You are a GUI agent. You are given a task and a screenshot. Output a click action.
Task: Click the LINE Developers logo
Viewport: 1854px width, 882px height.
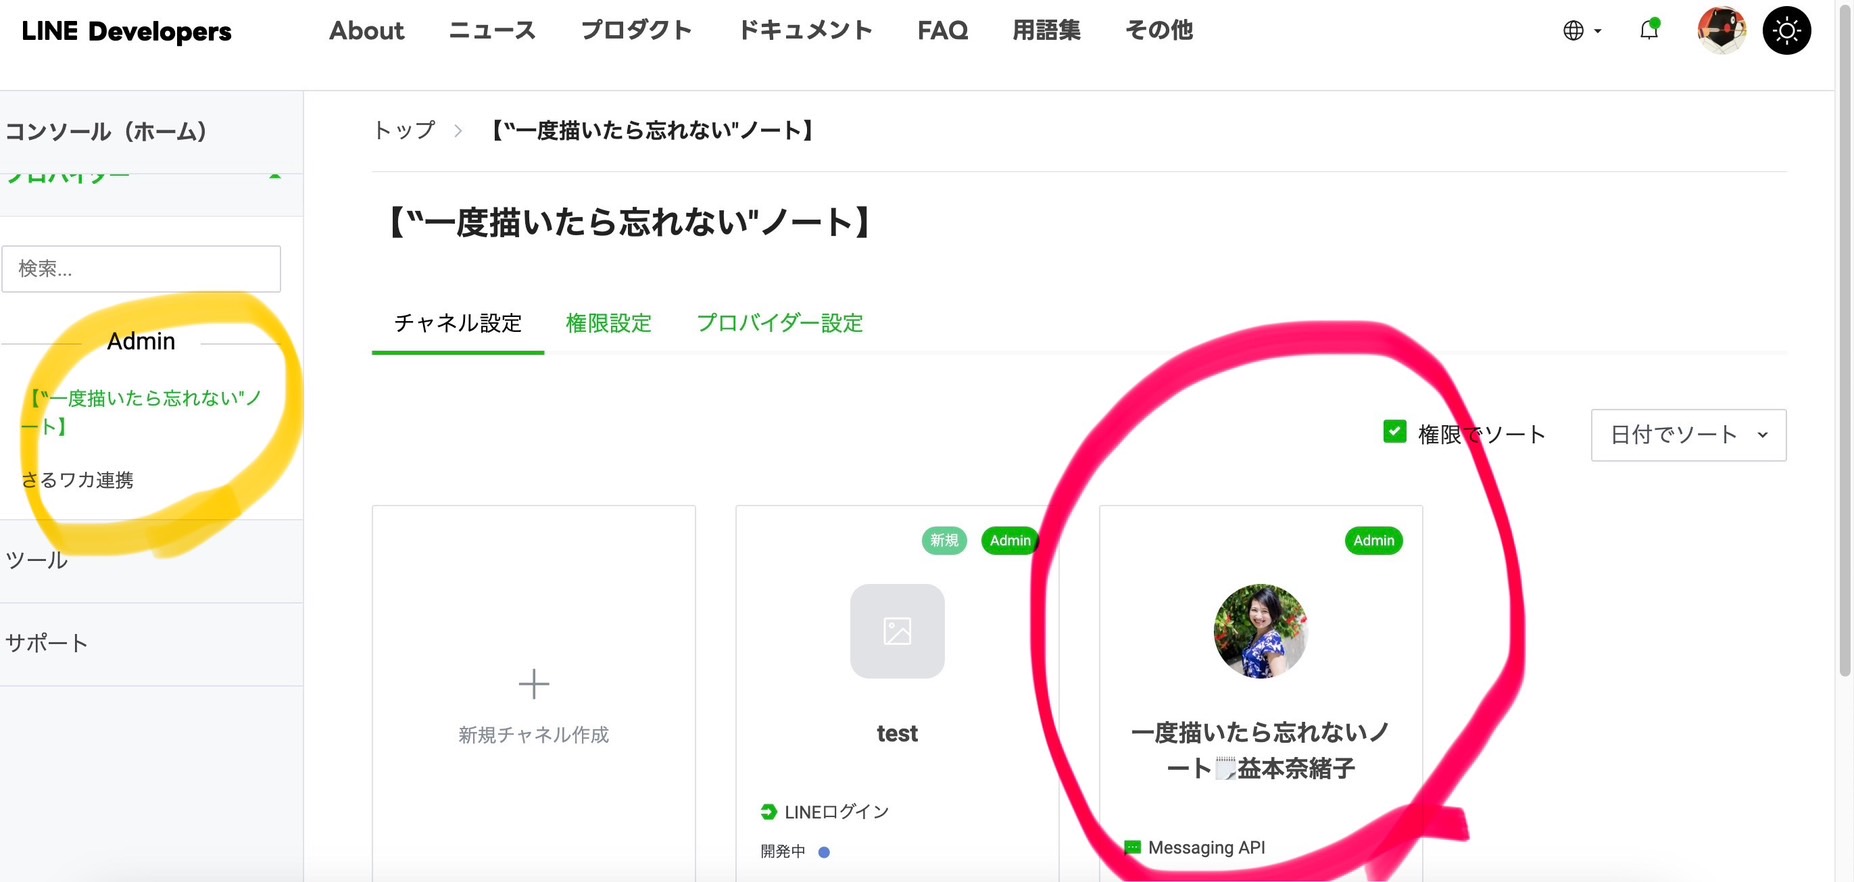(126, 31)
